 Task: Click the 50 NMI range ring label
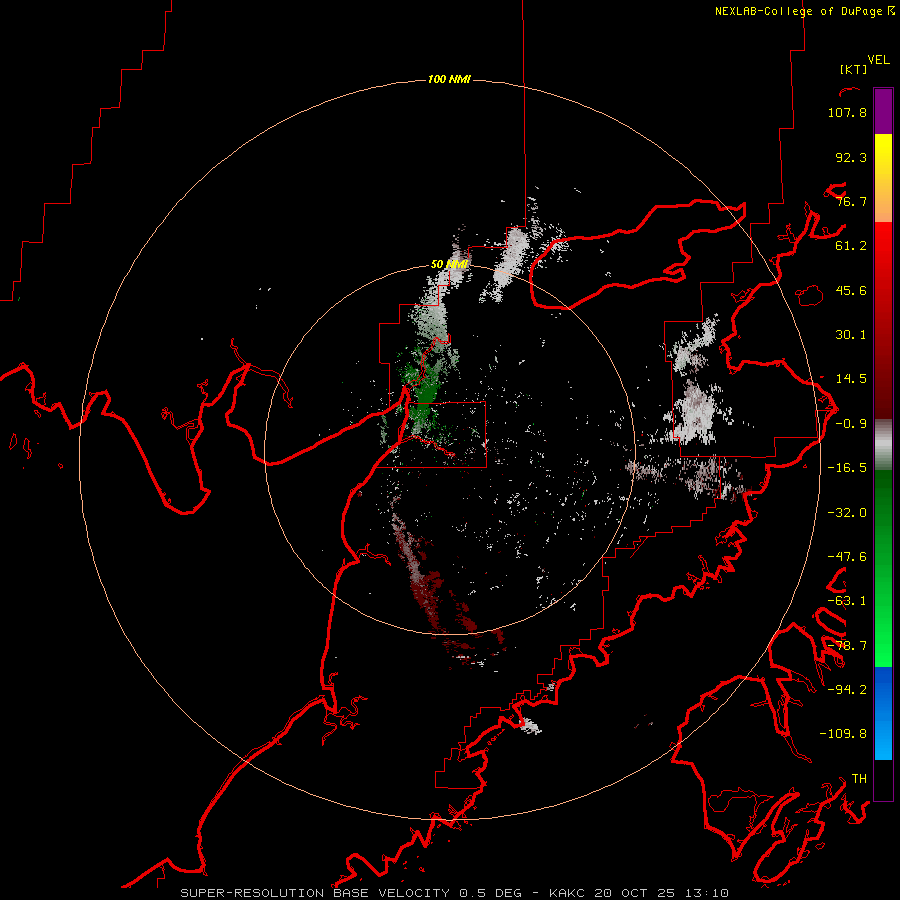pyautogui.click(x=449, y=264)
